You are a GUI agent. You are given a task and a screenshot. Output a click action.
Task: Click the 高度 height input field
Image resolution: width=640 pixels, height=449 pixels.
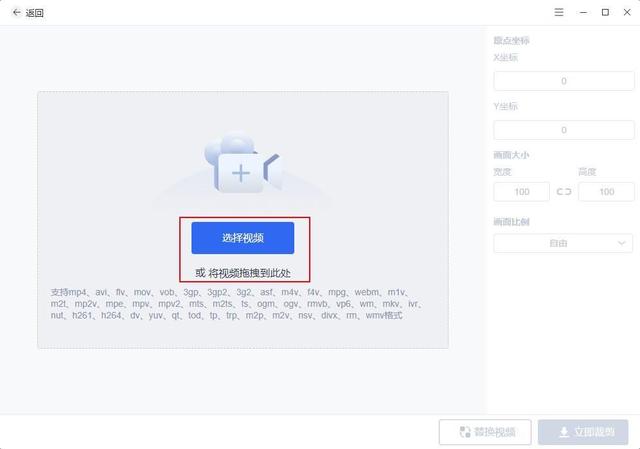click(607, 192)
